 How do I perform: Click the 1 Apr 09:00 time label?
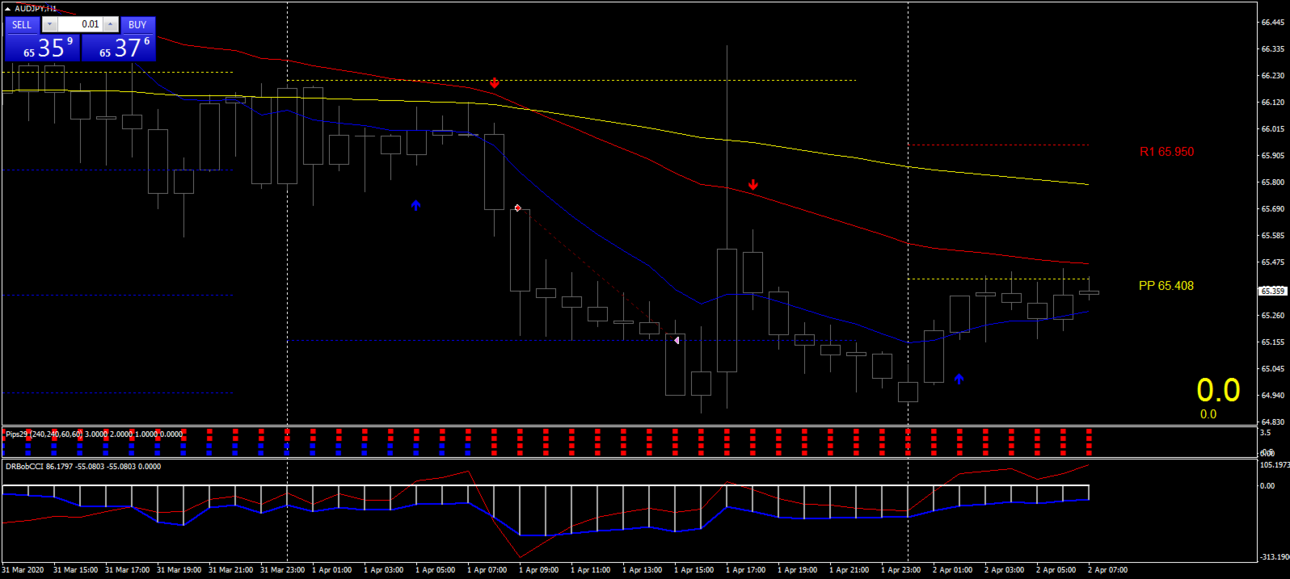[540, 570]
